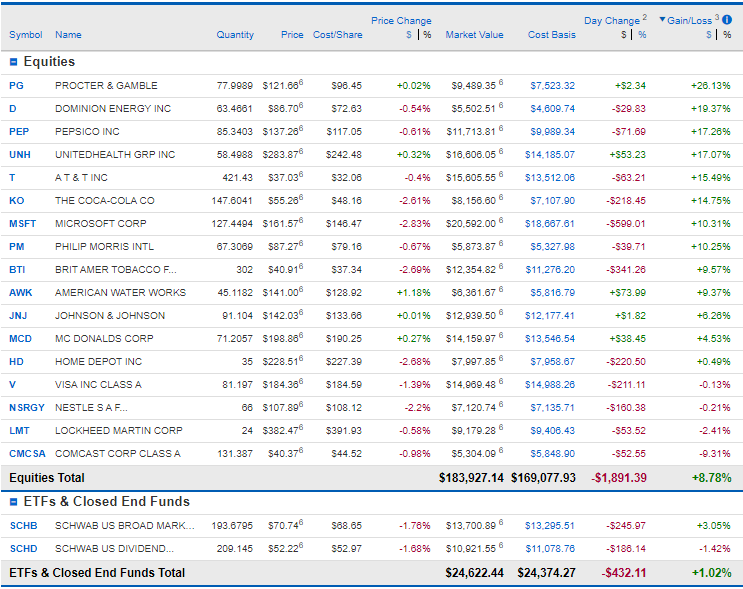Open the SCHB symbol link
743x589 pixels.
(x=24, y=526)
